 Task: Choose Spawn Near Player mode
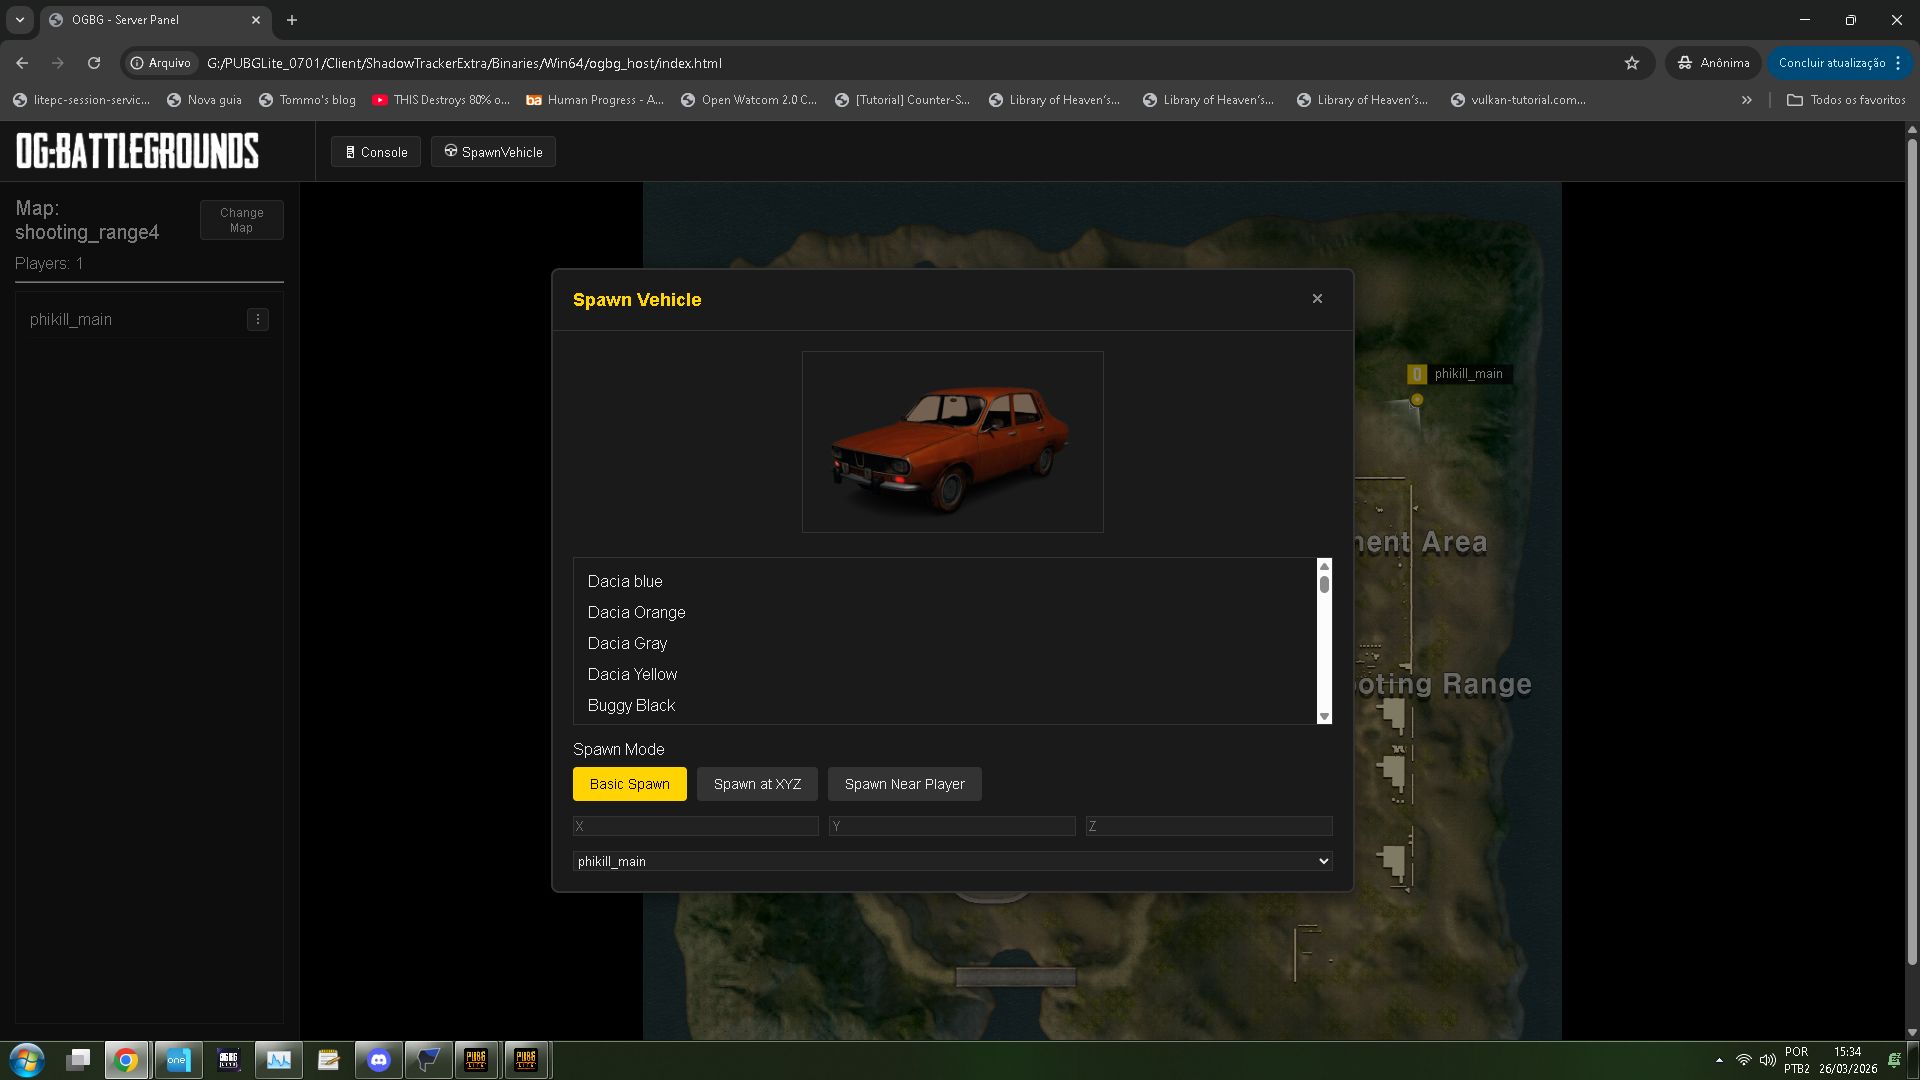(x=904, y=784)
